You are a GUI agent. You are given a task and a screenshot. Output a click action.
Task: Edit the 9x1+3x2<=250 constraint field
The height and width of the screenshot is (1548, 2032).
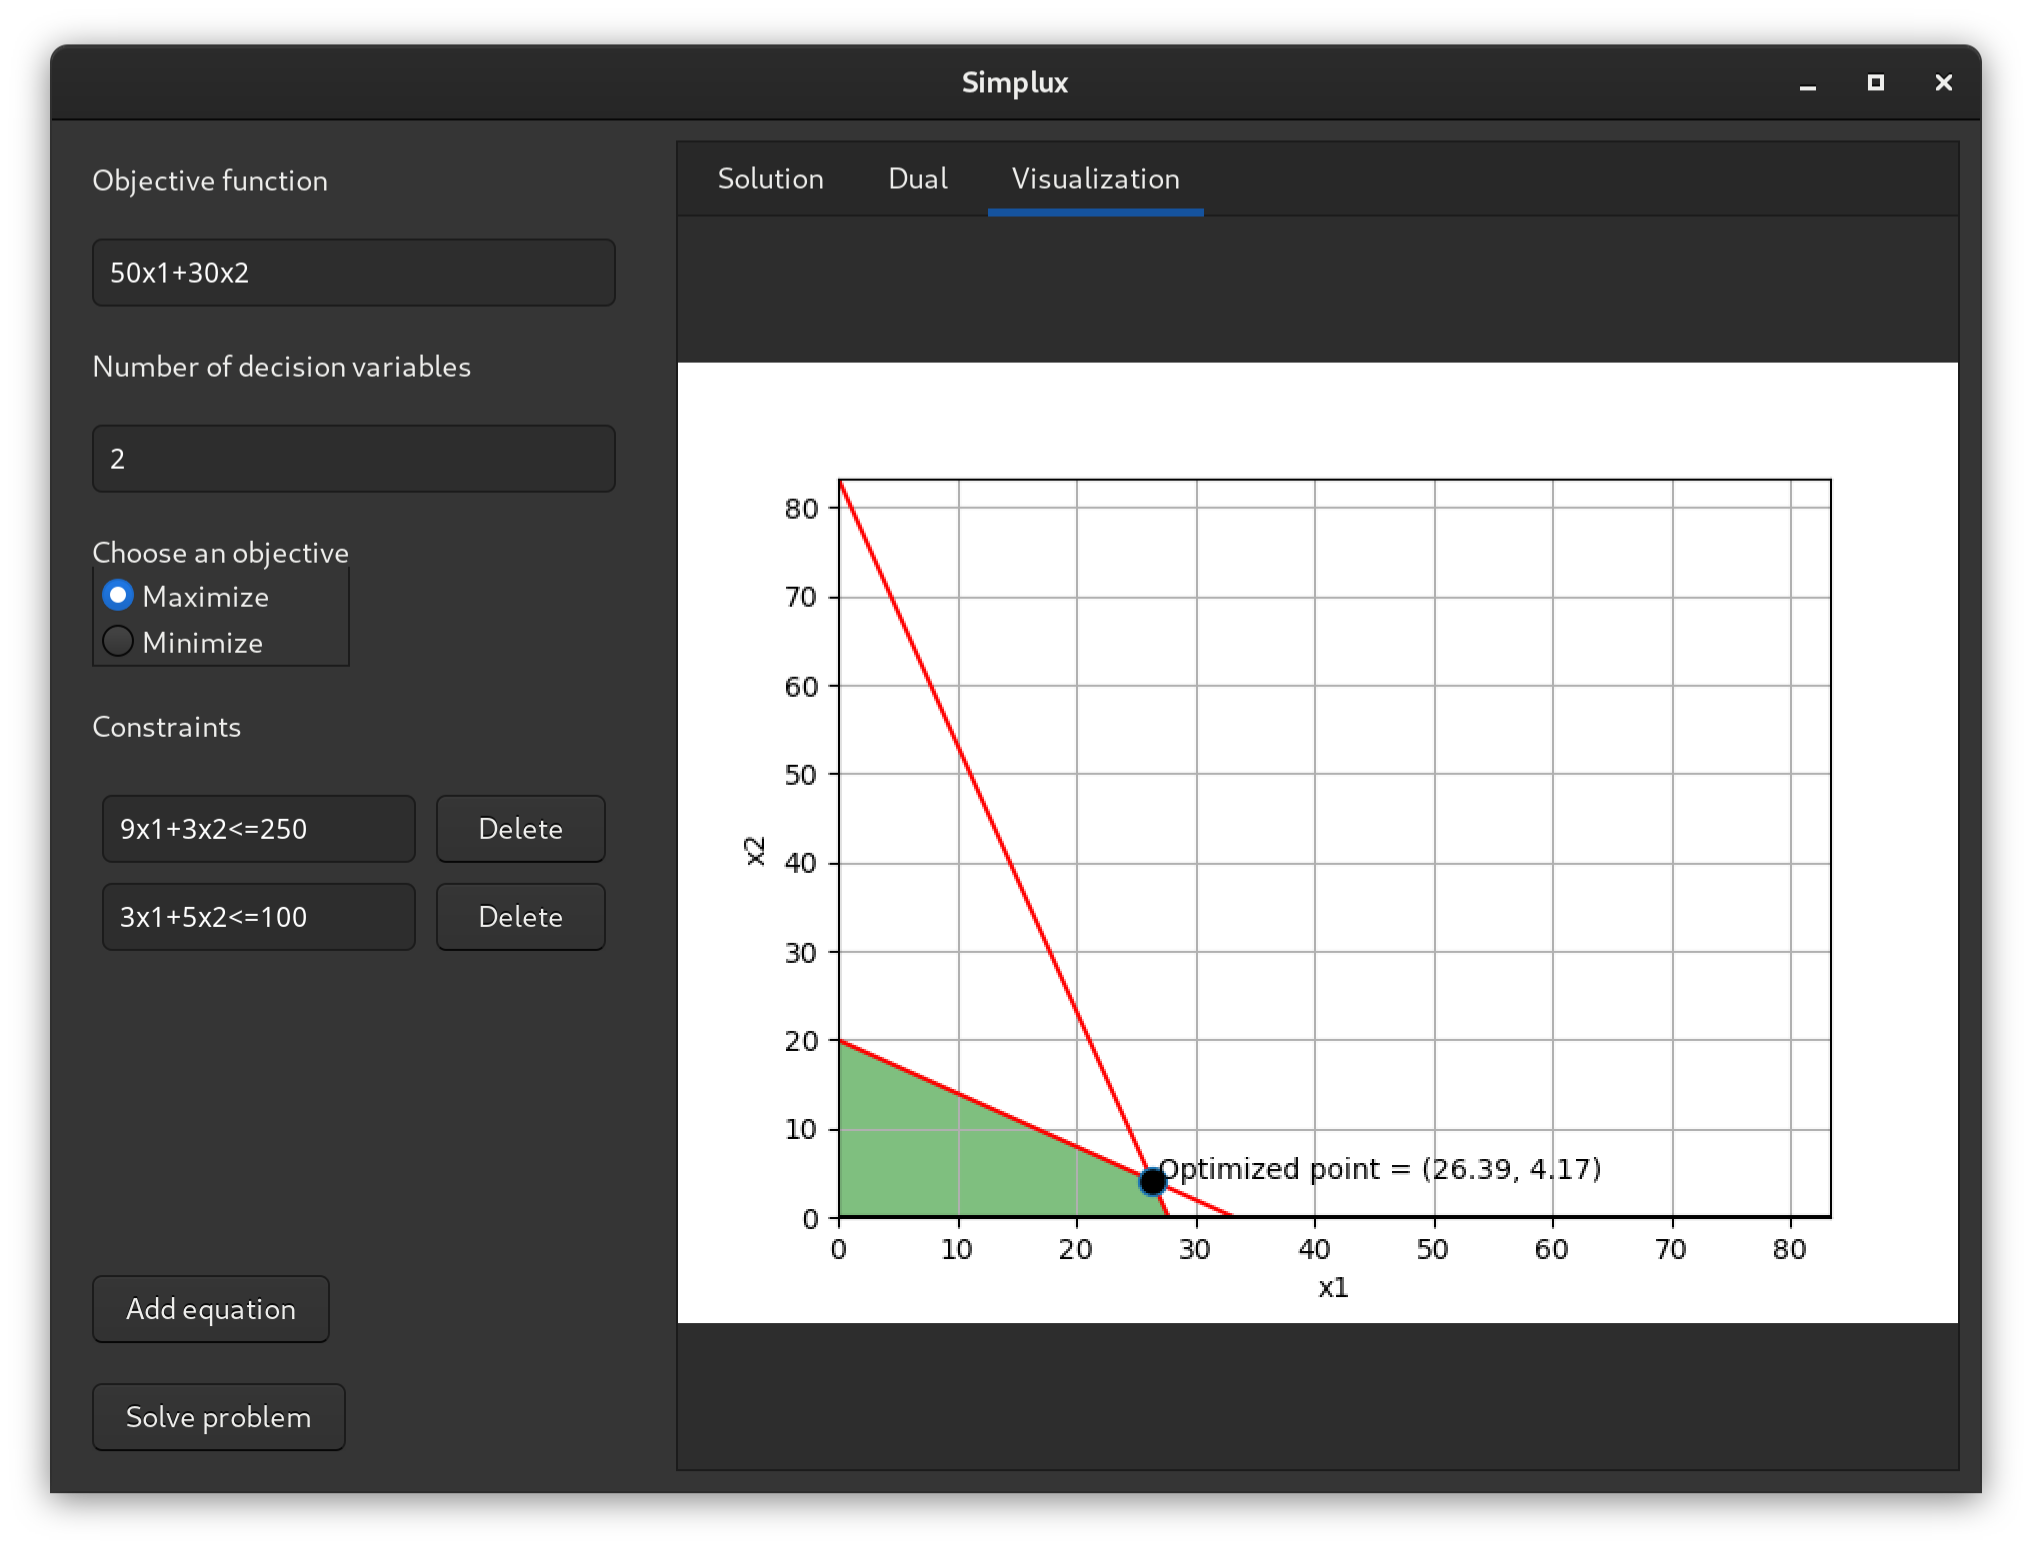258,829
